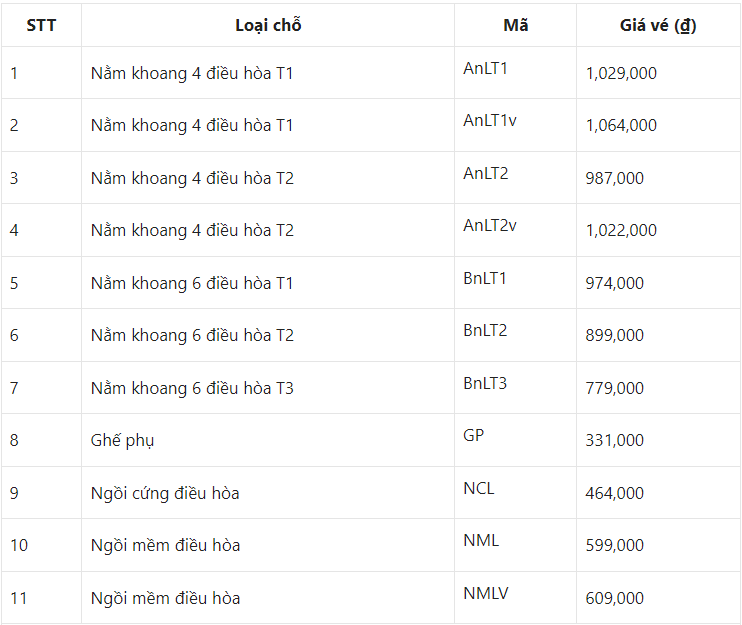The width and height of the screenshot is (742, 625).
Task: Click the price 609,000
Action: tap(614, 599)
